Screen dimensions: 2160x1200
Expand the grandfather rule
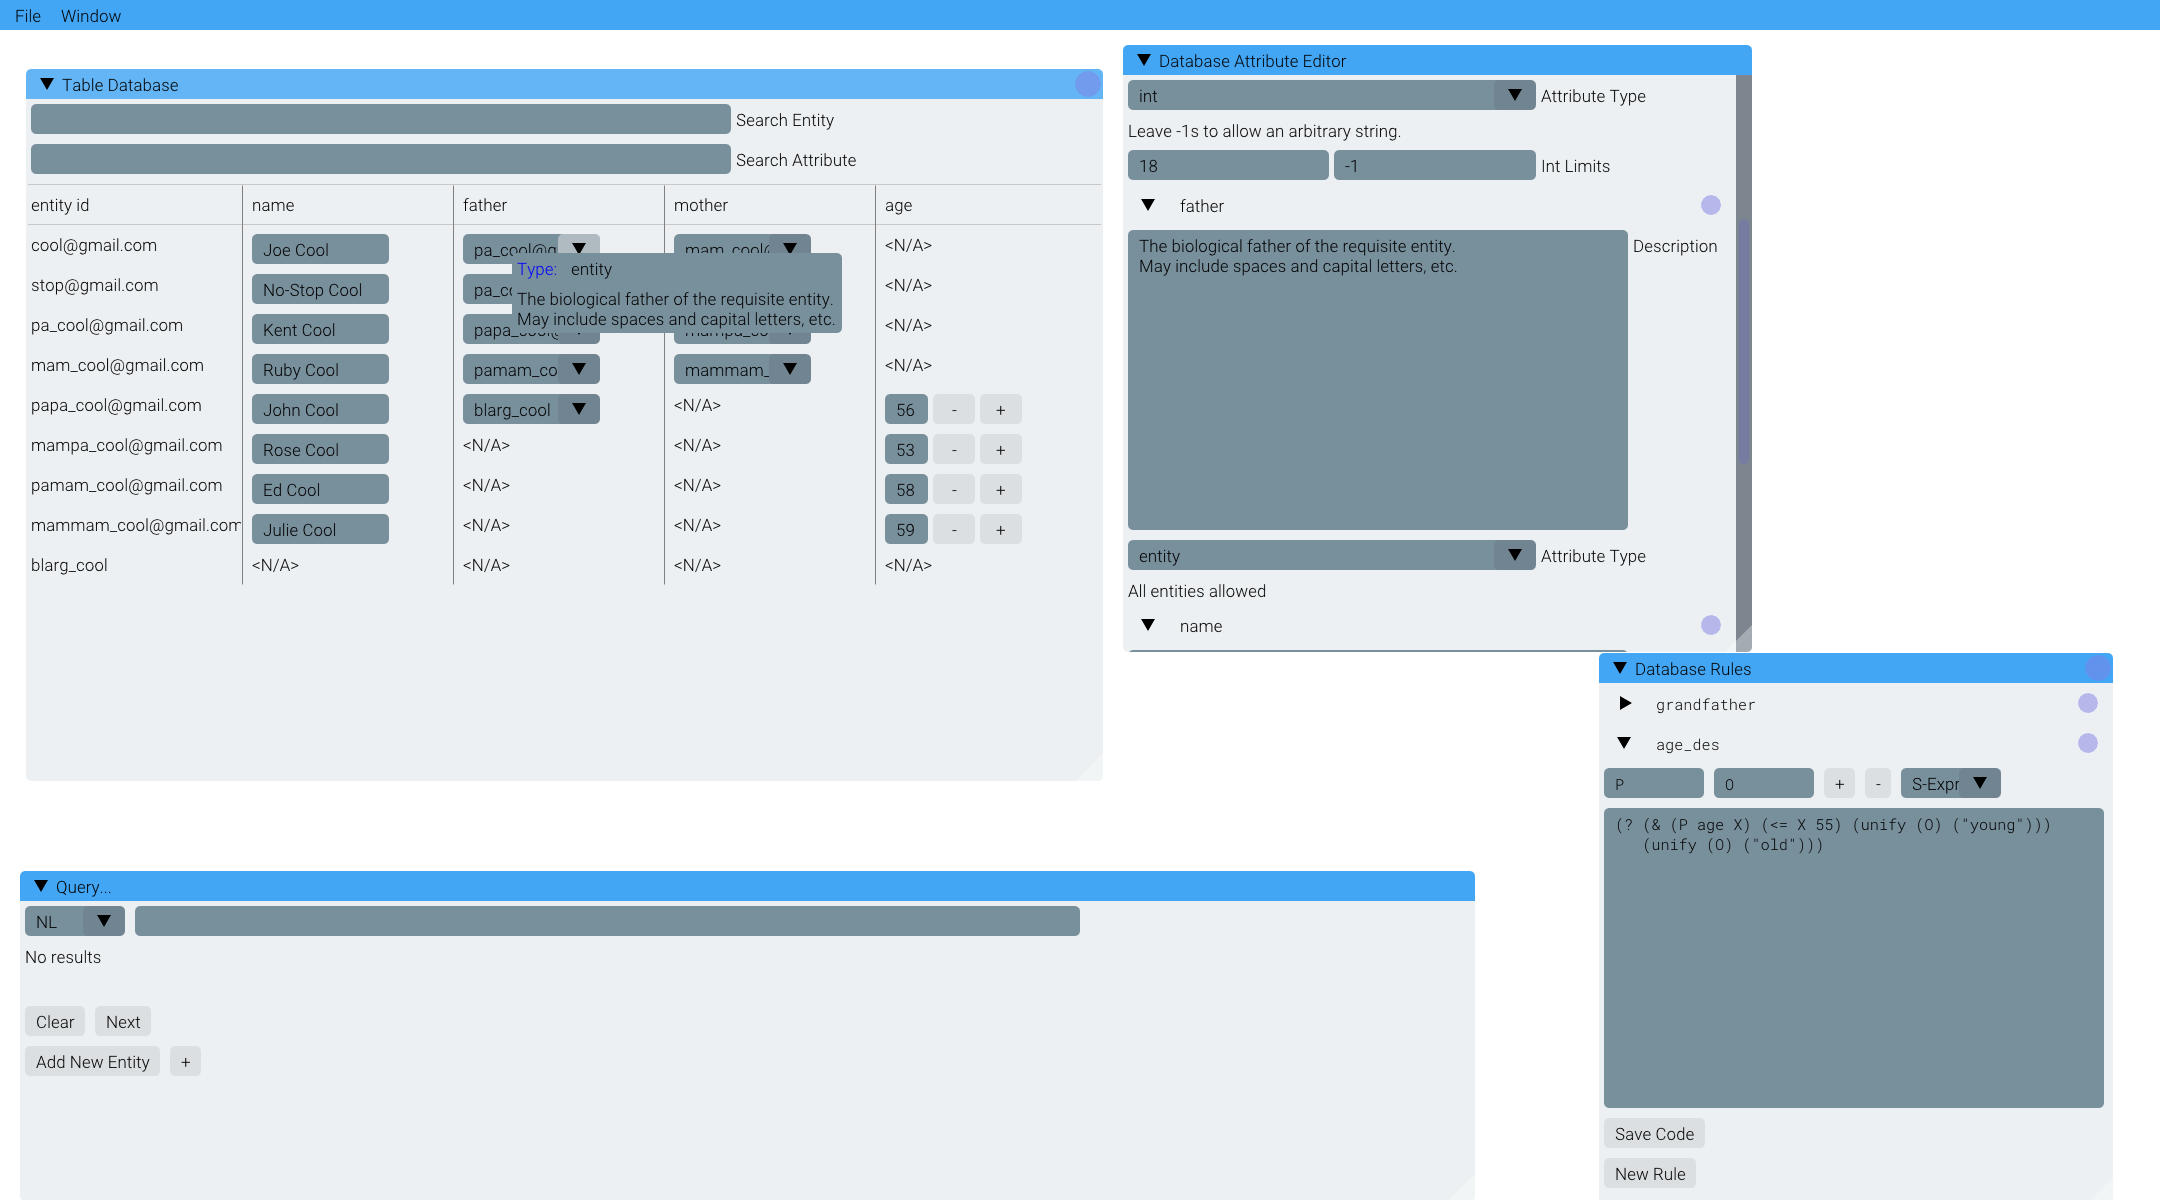pyautogui.click(x=1625, y=704)
